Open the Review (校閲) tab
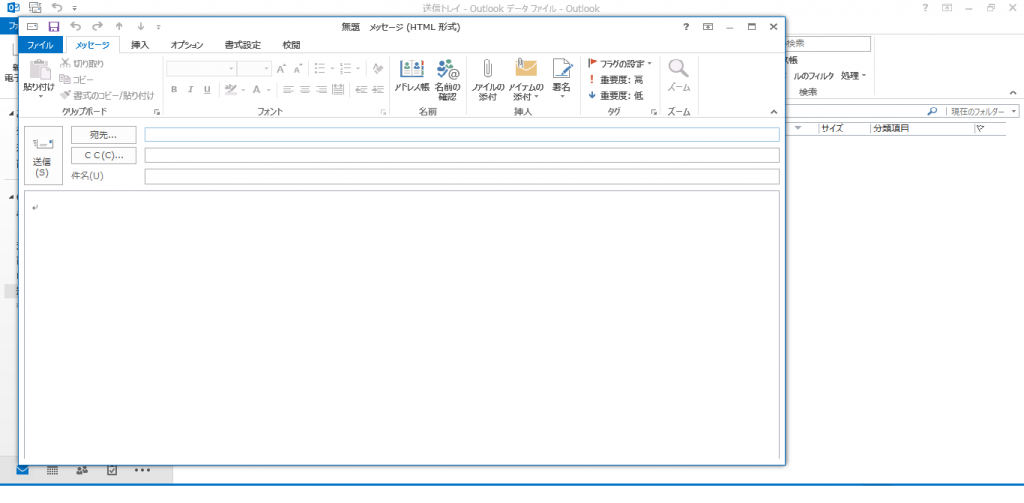Image resolution: width=1024 pixels, height=503 pixels. point(291,45)
